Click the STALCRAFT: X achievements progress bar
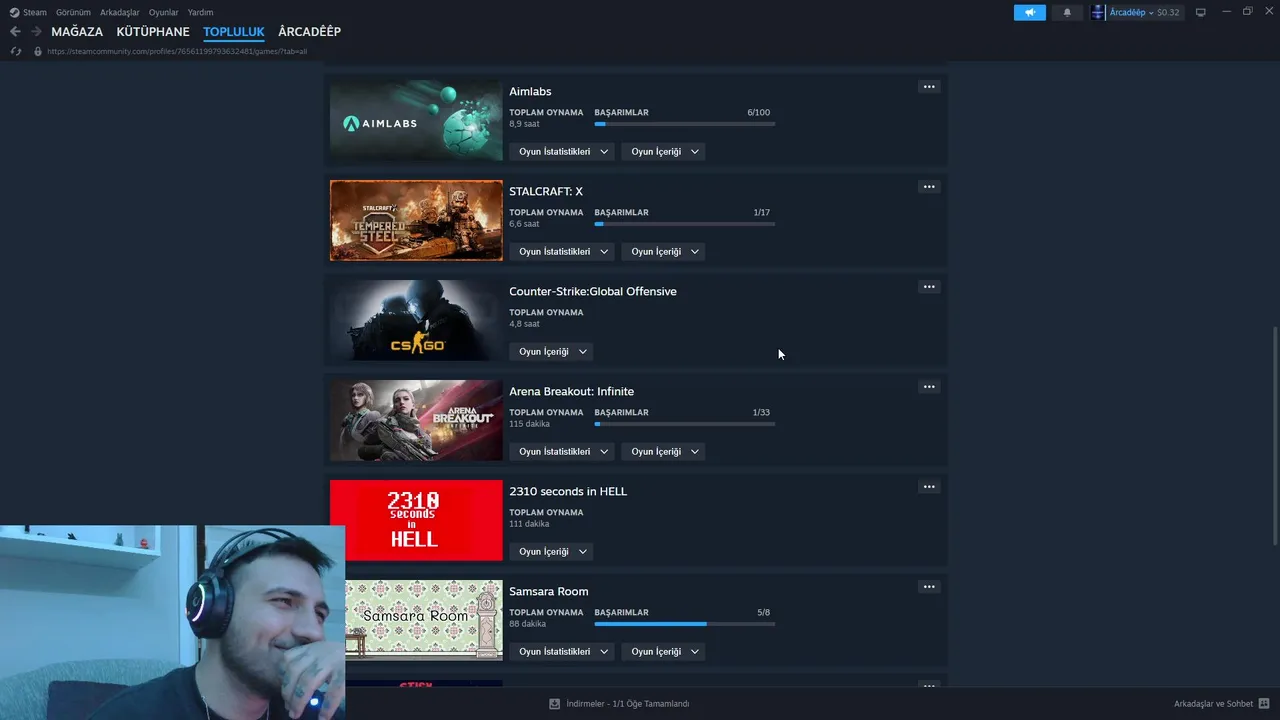 click(684, 224)
